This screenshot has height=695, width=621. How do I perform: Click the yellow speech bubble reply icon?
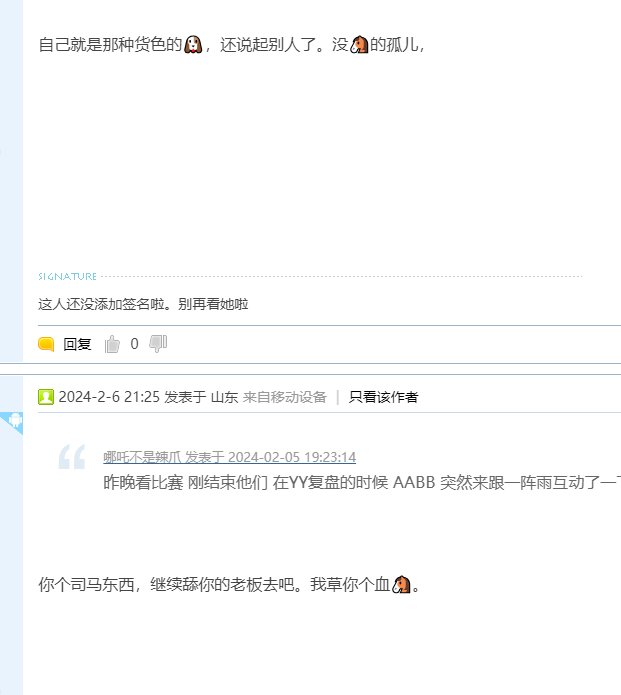(46, 344)
